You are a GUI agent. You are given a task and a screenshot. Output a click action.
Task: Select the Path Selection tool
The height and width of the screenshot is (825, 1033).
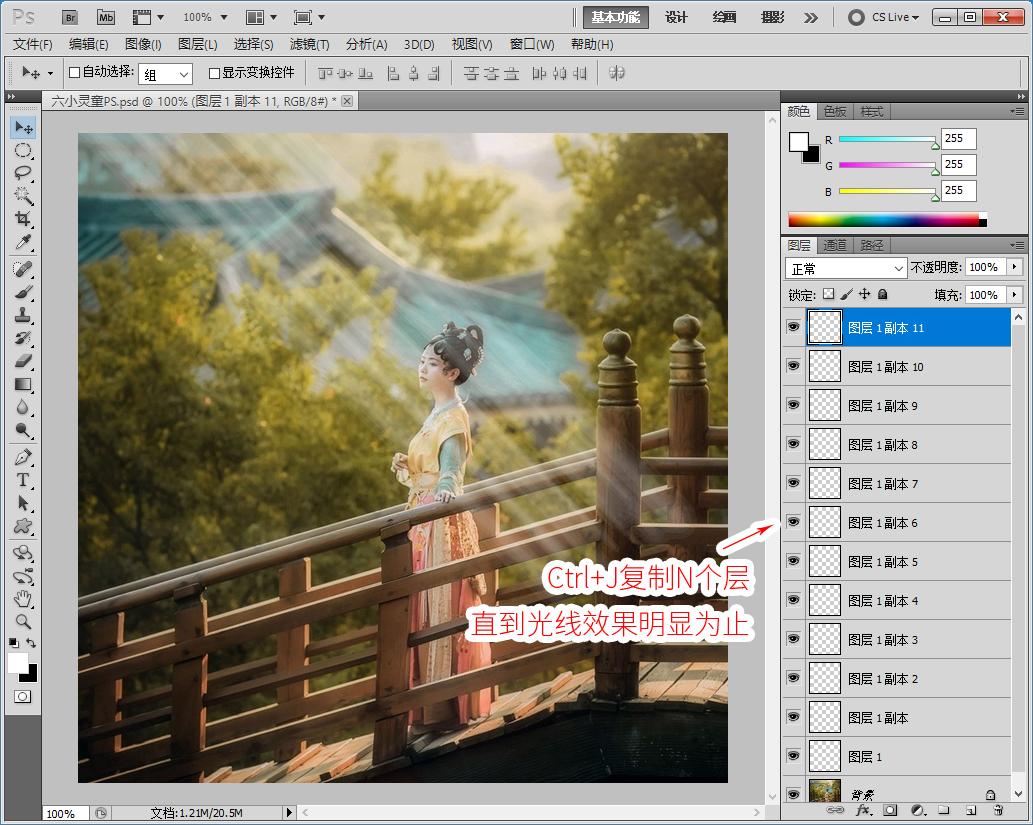(23, 503)
